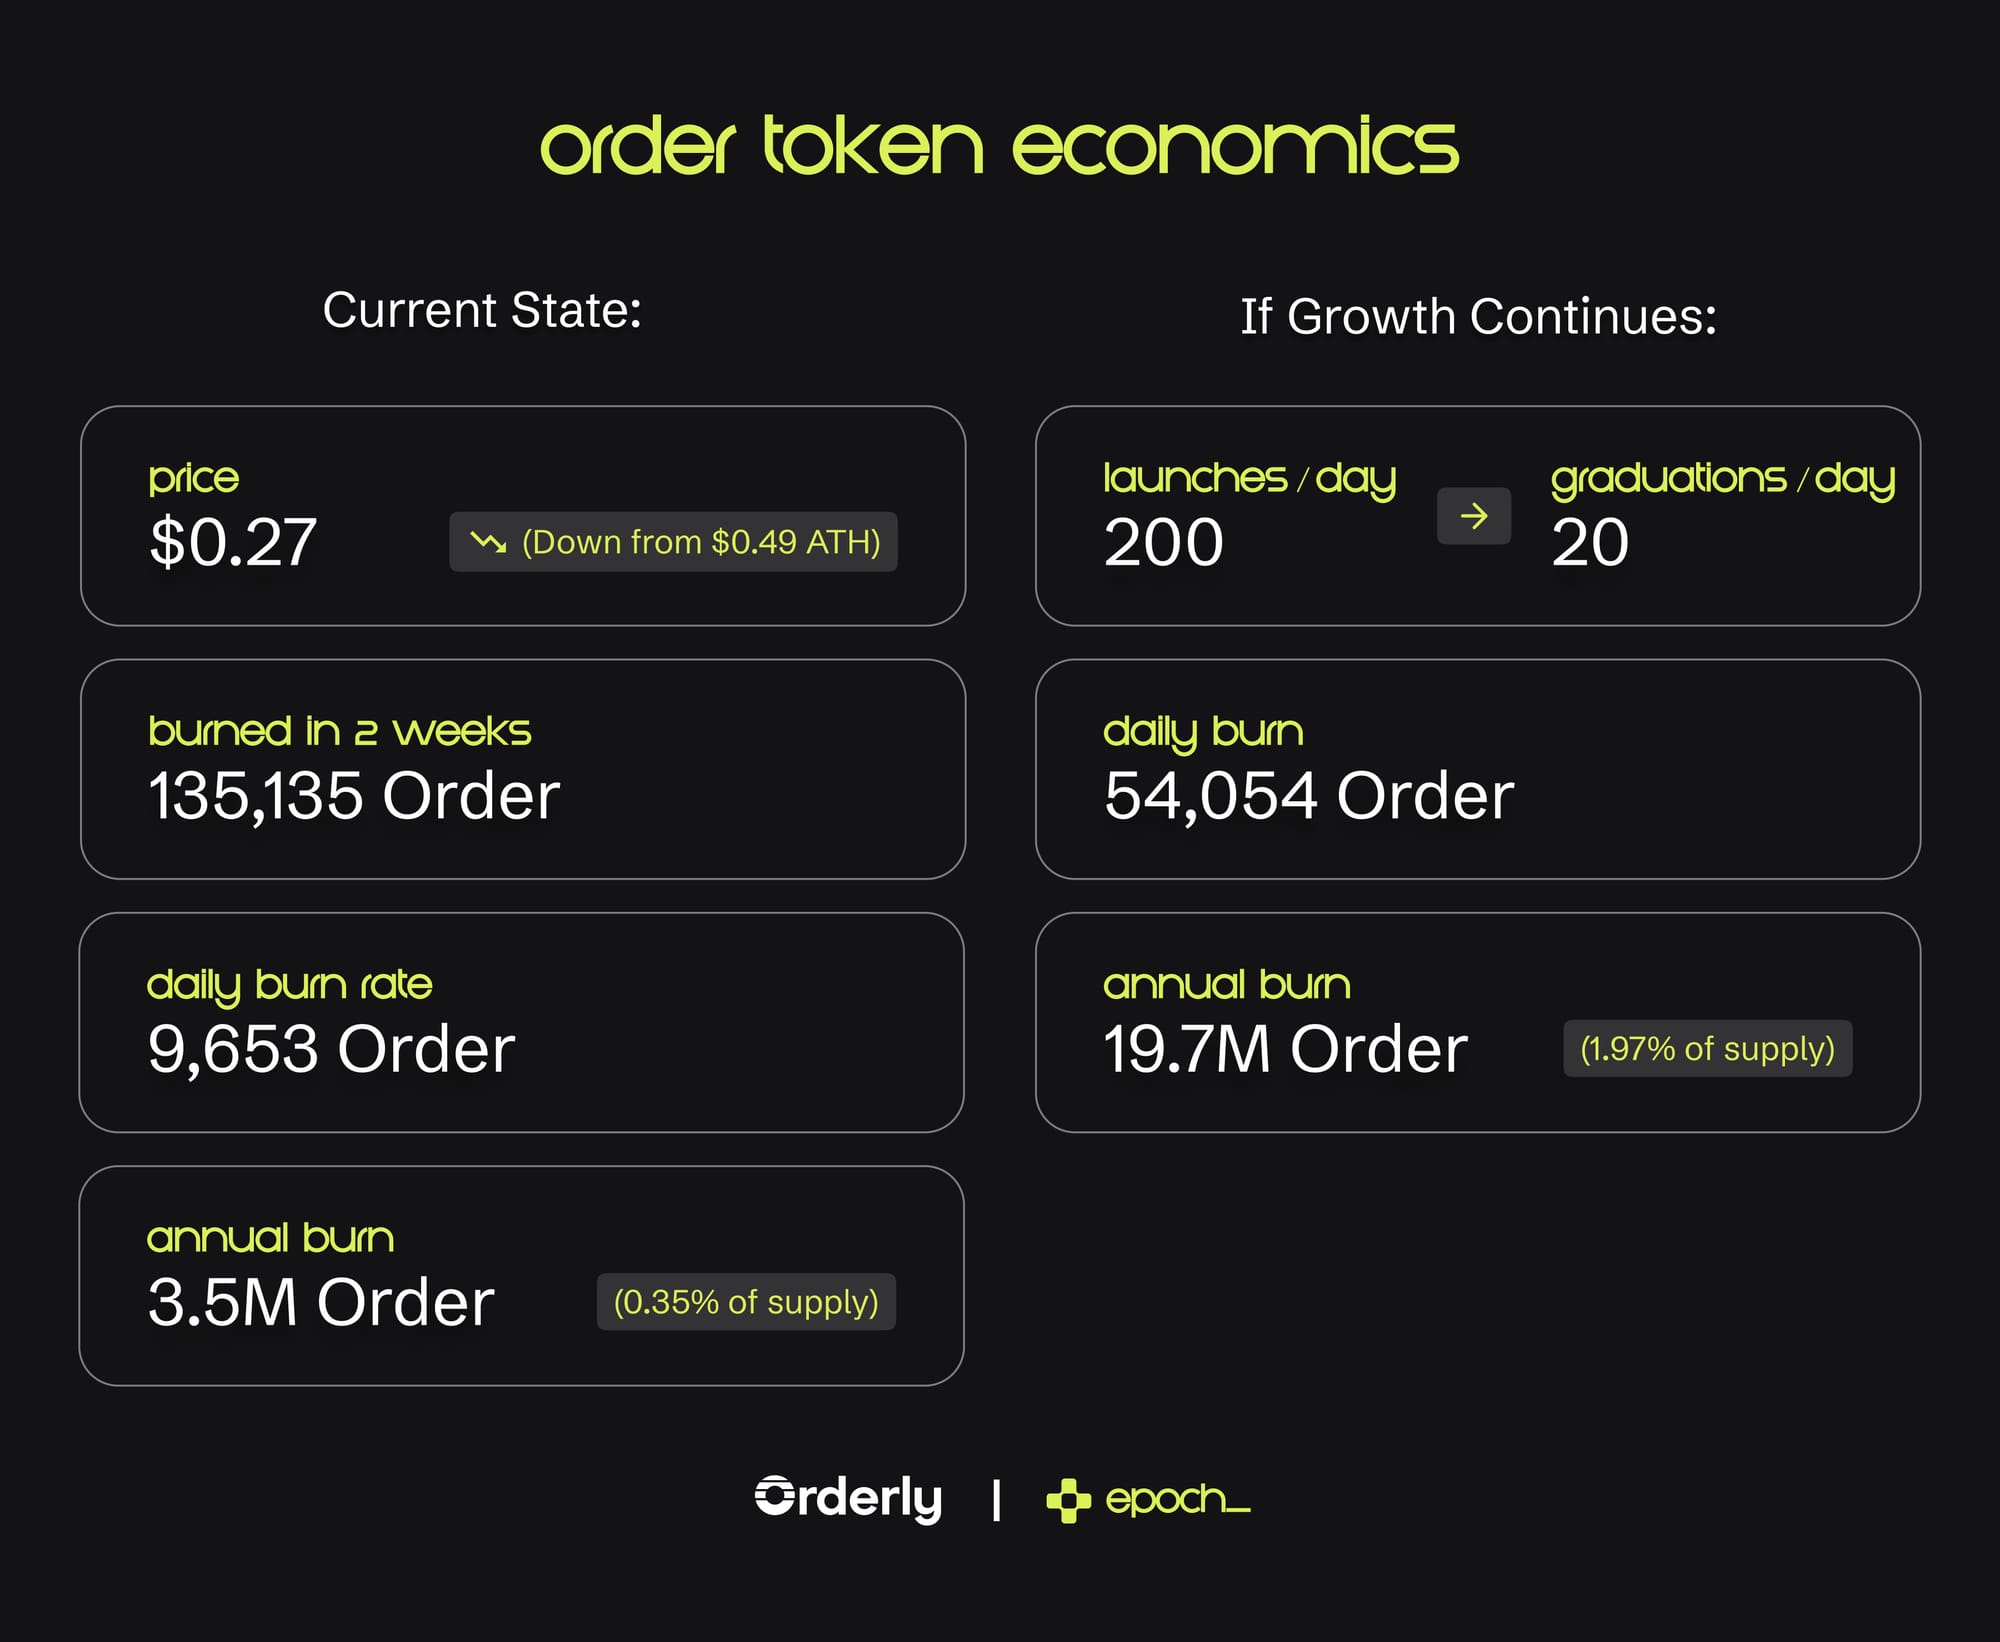
Task: Click the "order token economics" title
Action: coord(999,147)
